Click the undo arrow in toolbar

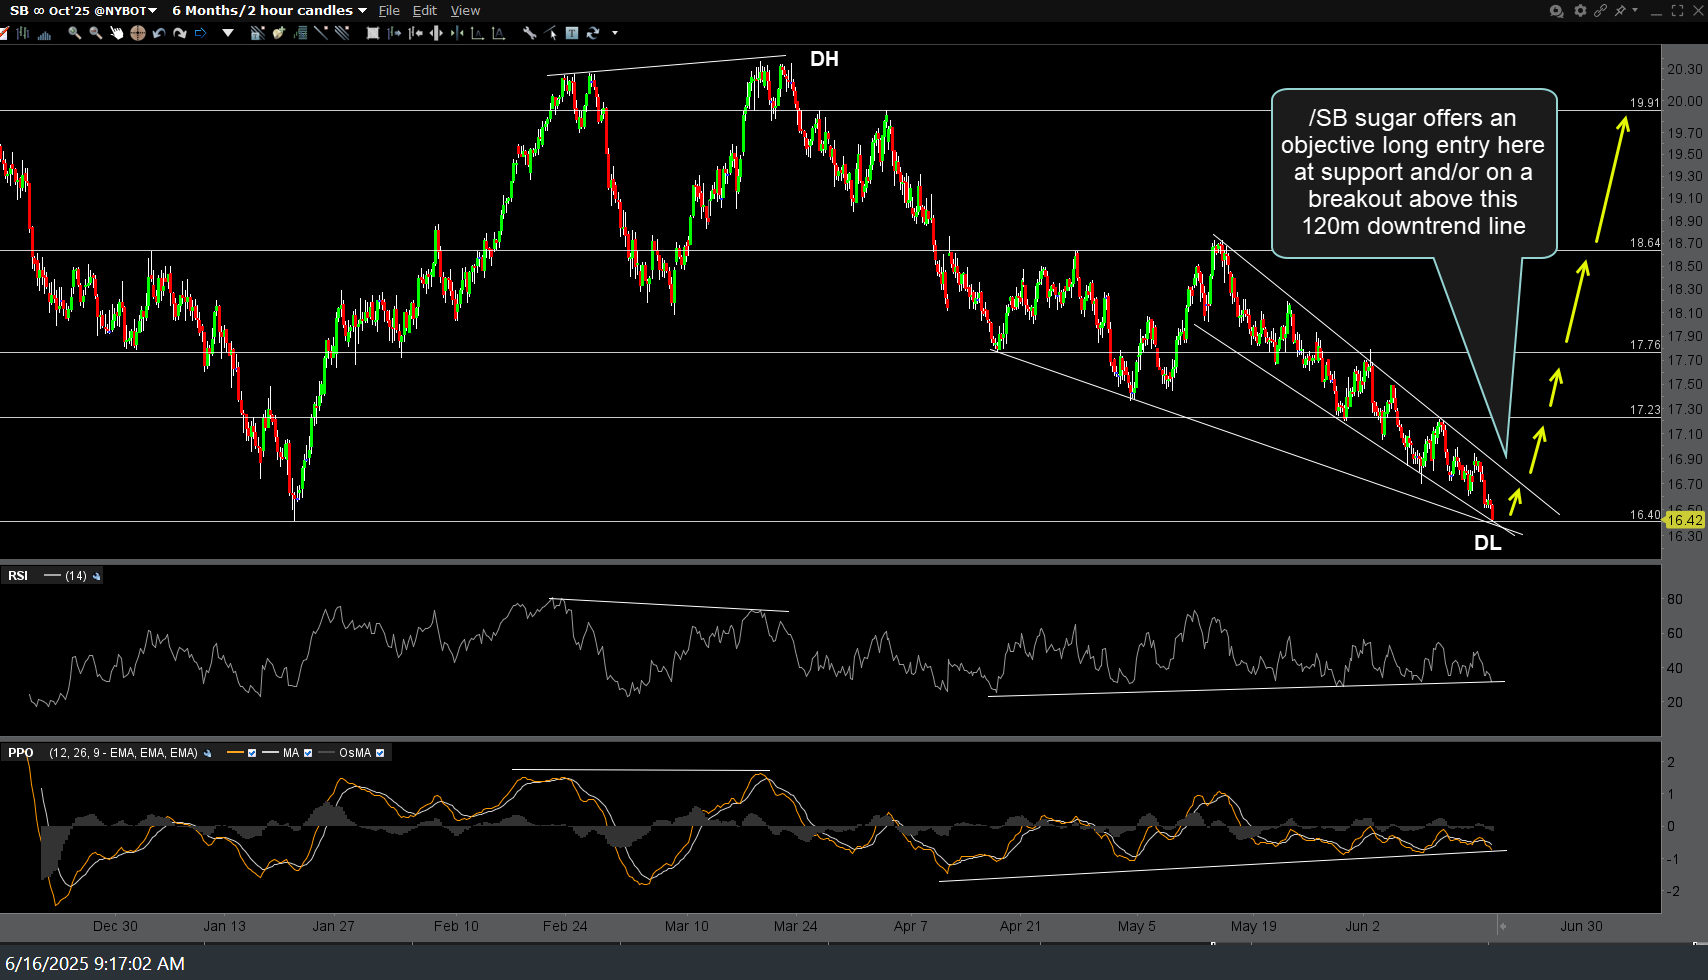pyautogui.click(x=159, y=33)
